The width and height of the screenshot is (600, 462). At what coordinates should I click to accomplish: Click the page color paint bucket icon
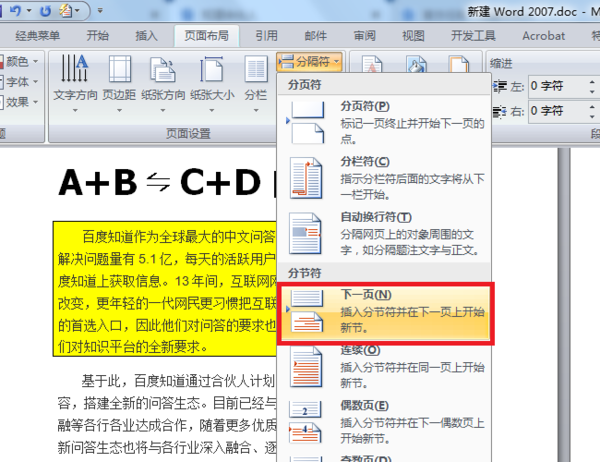(416, 64)
